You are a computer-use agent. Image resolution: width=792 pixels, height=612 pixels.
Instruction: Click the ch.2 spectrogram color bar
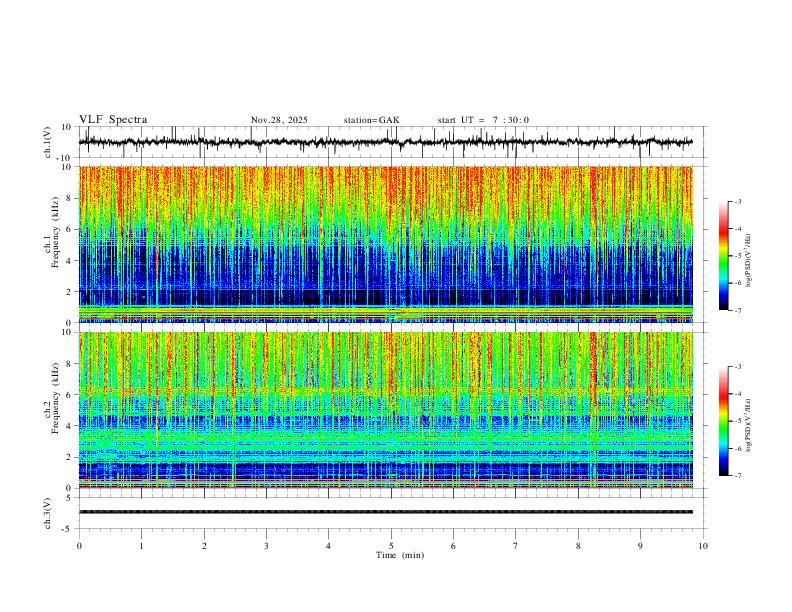click(724, 421)
